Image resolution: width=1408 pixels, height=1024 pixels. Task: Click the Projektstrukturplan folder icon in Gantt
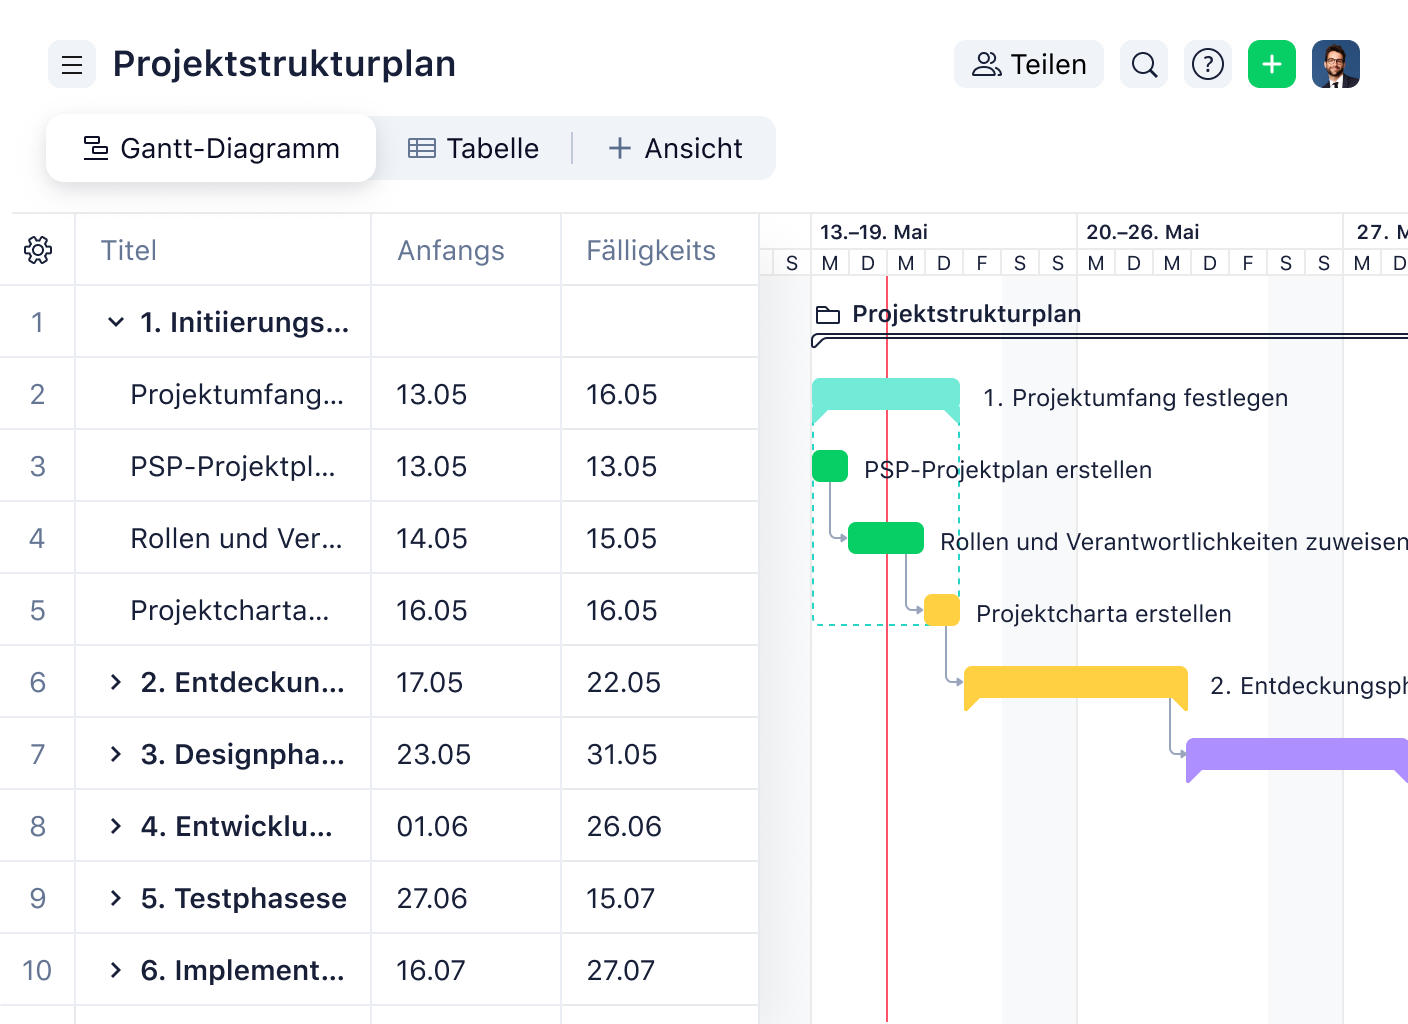[828, 315]
